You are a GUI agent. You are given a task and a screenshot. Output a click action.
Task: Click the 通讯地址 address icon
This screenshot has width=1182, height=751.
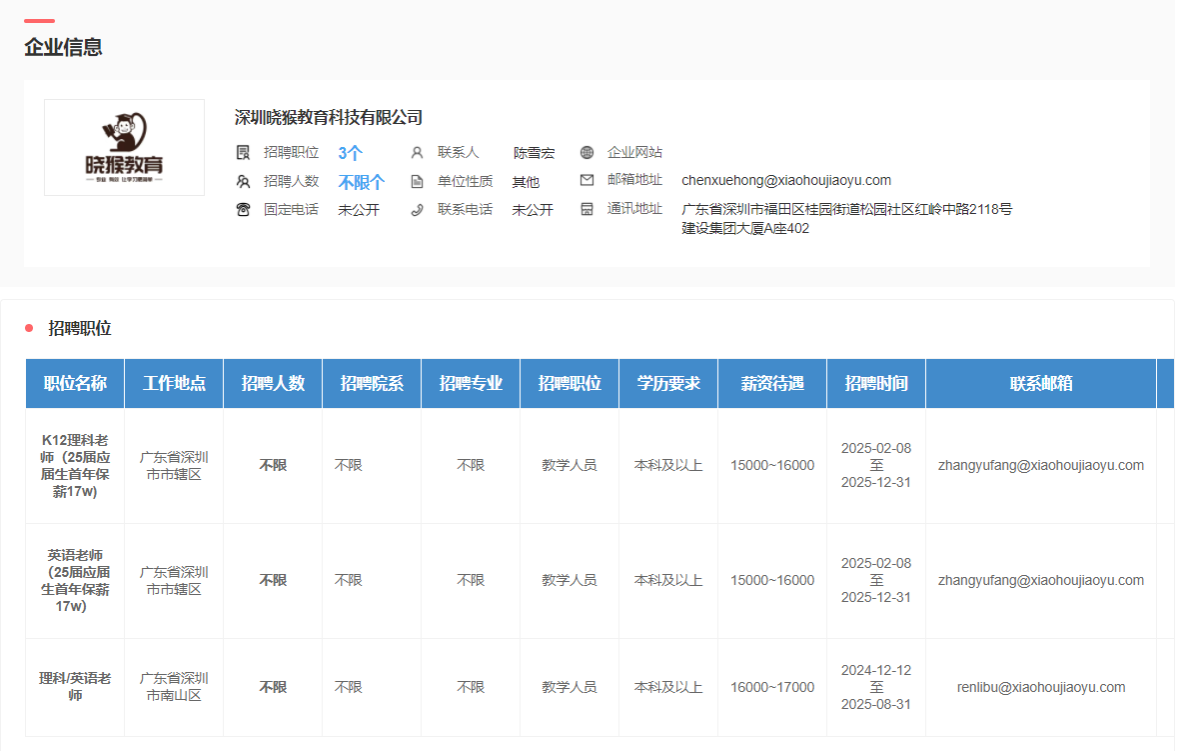point(587,210)
